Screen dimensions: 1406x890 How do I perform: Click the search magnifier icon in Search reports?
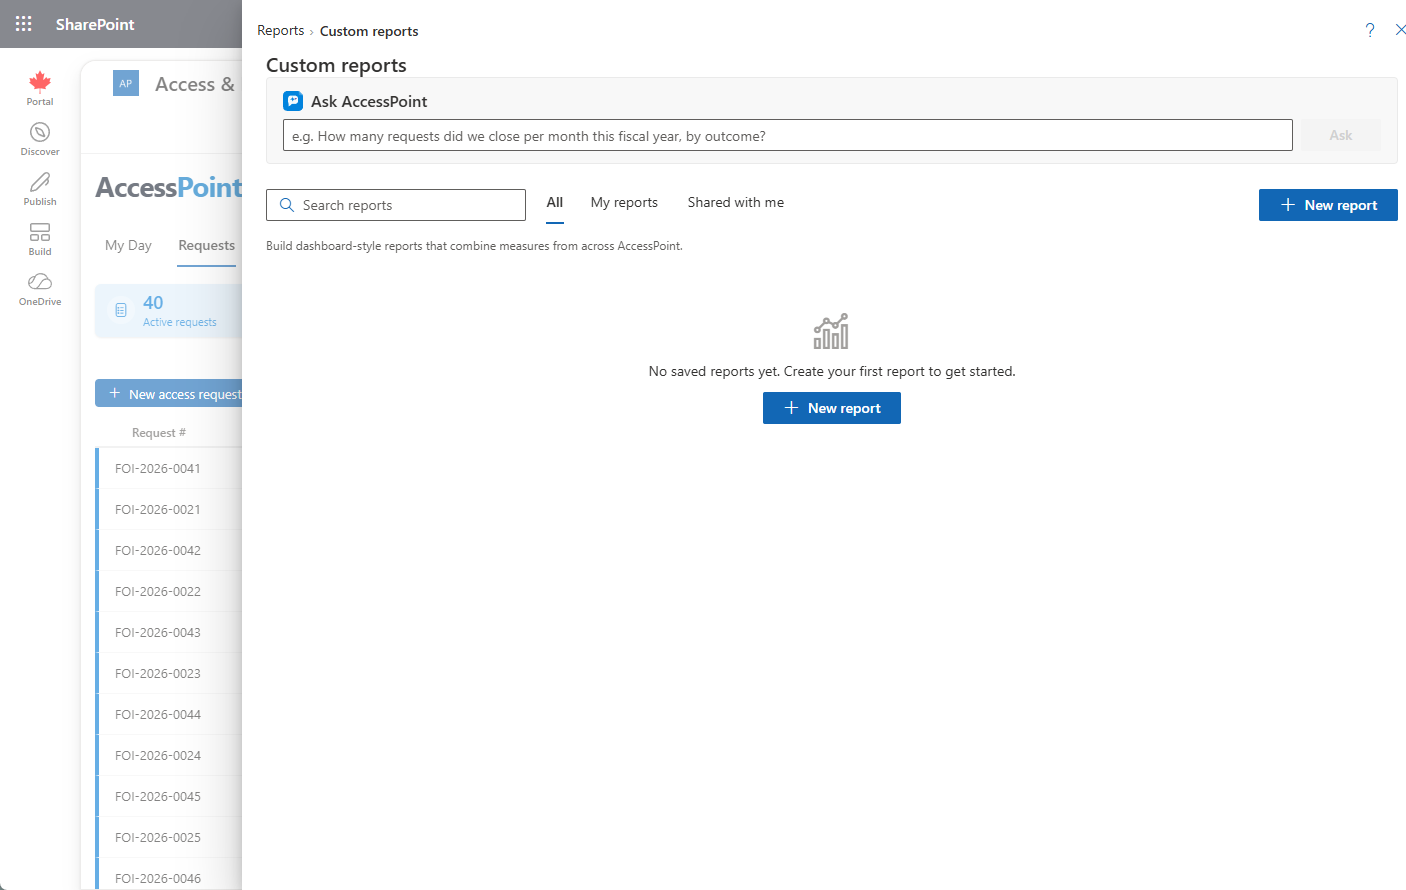pos(287,205)
